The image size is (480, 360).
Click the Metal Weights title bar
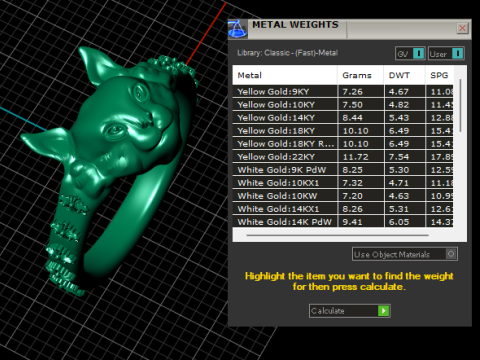349,29
